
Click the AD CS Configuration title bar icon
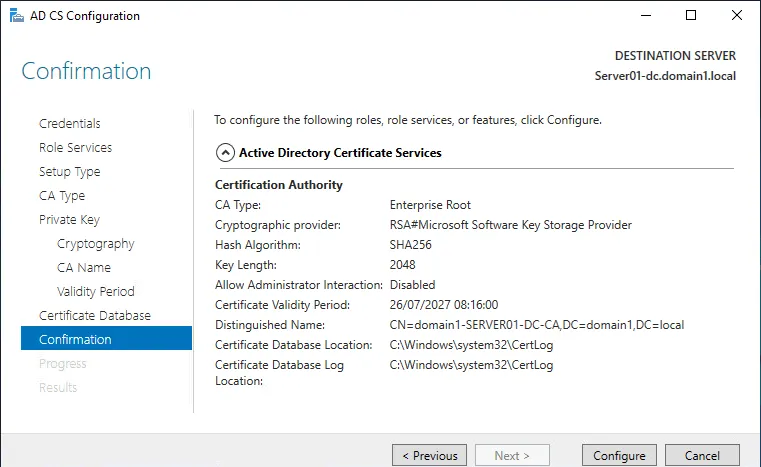(x=13, y=16)
